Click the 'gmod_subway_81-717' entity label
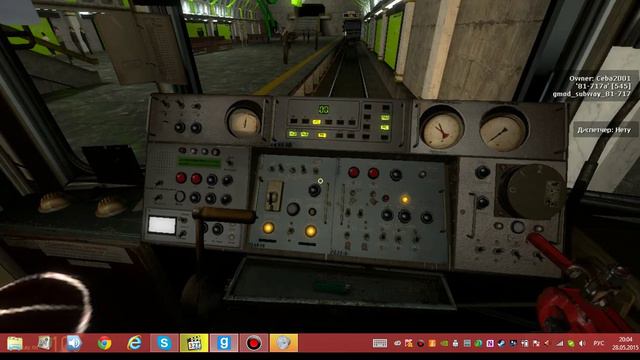The width and height of the screenshot is (640, 360). [x=591, y=94]
